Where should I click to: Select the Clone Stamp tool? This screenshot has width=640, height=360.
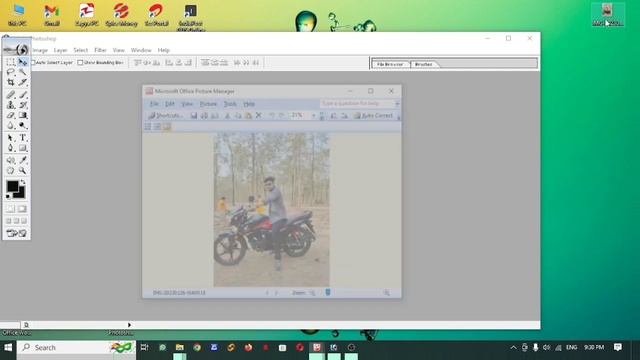click(11, 105)
